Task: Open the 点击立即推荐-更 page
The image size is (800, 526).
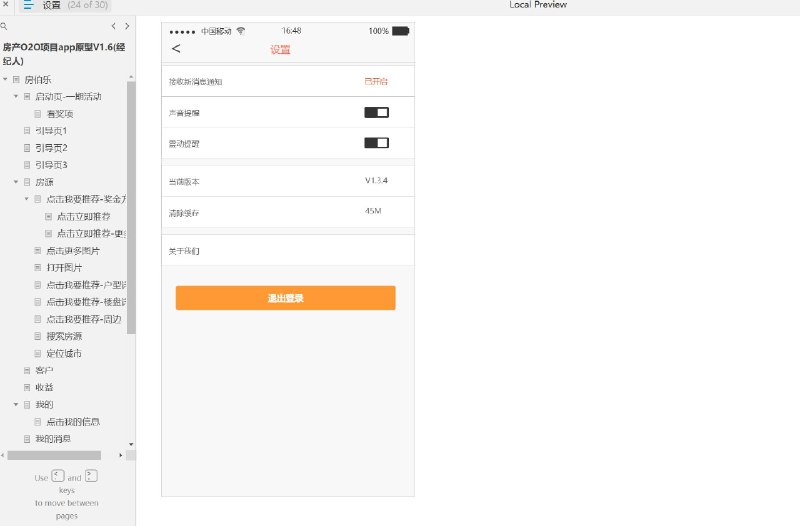Action: point(91,233)
